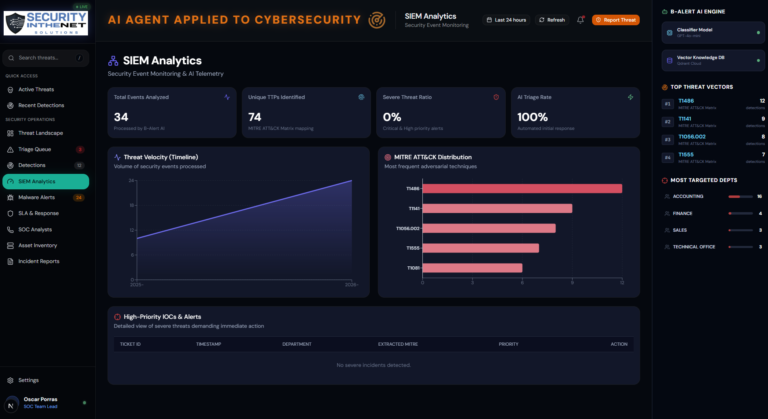Click the T1486 link in Top Threat Vectors

coord(686,101)
